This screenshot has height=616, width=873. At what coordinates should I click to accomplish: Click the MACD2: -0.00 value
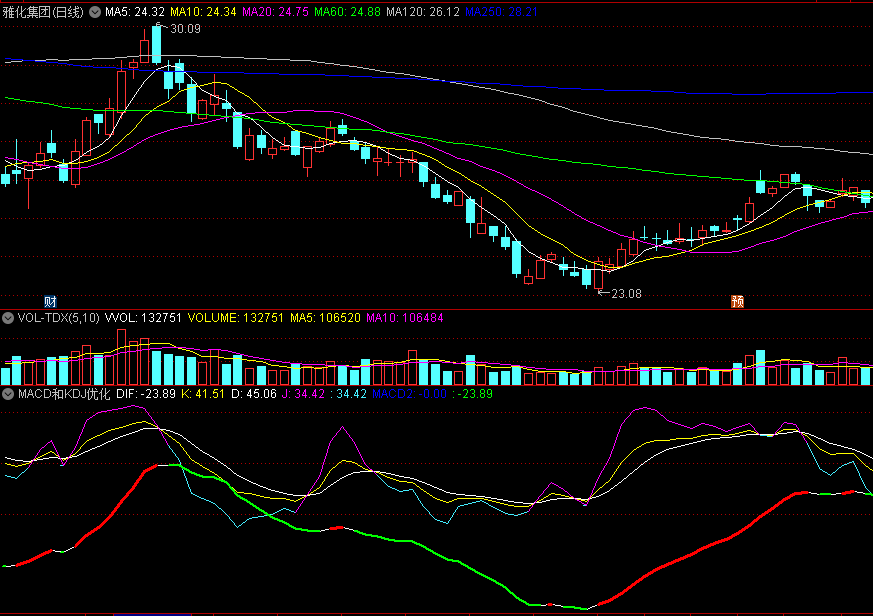(x=409, y=394)
